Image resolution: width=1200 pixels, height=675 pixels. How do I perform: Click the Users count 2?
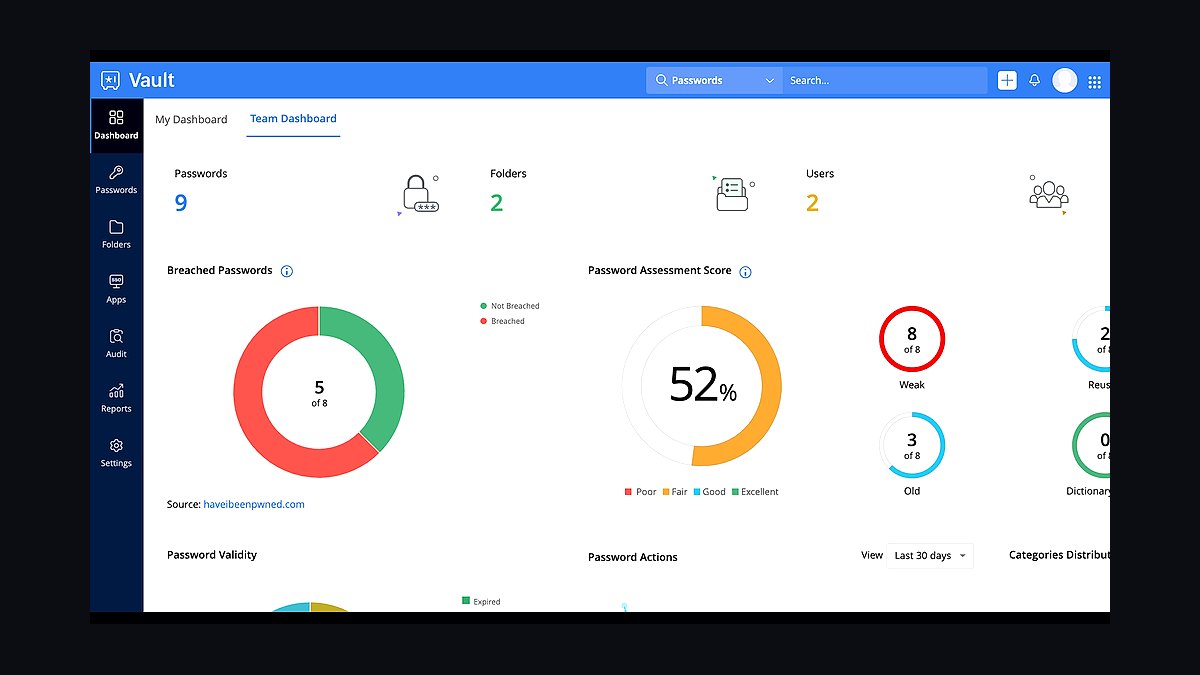(x=813, y=203)
